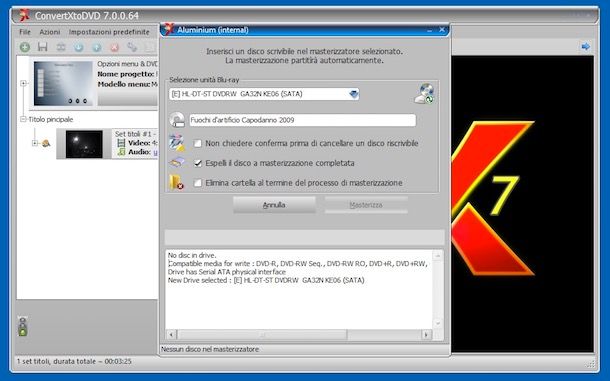Click the Masterizza button
610x381 pixels.
click(x=366, y=205)
